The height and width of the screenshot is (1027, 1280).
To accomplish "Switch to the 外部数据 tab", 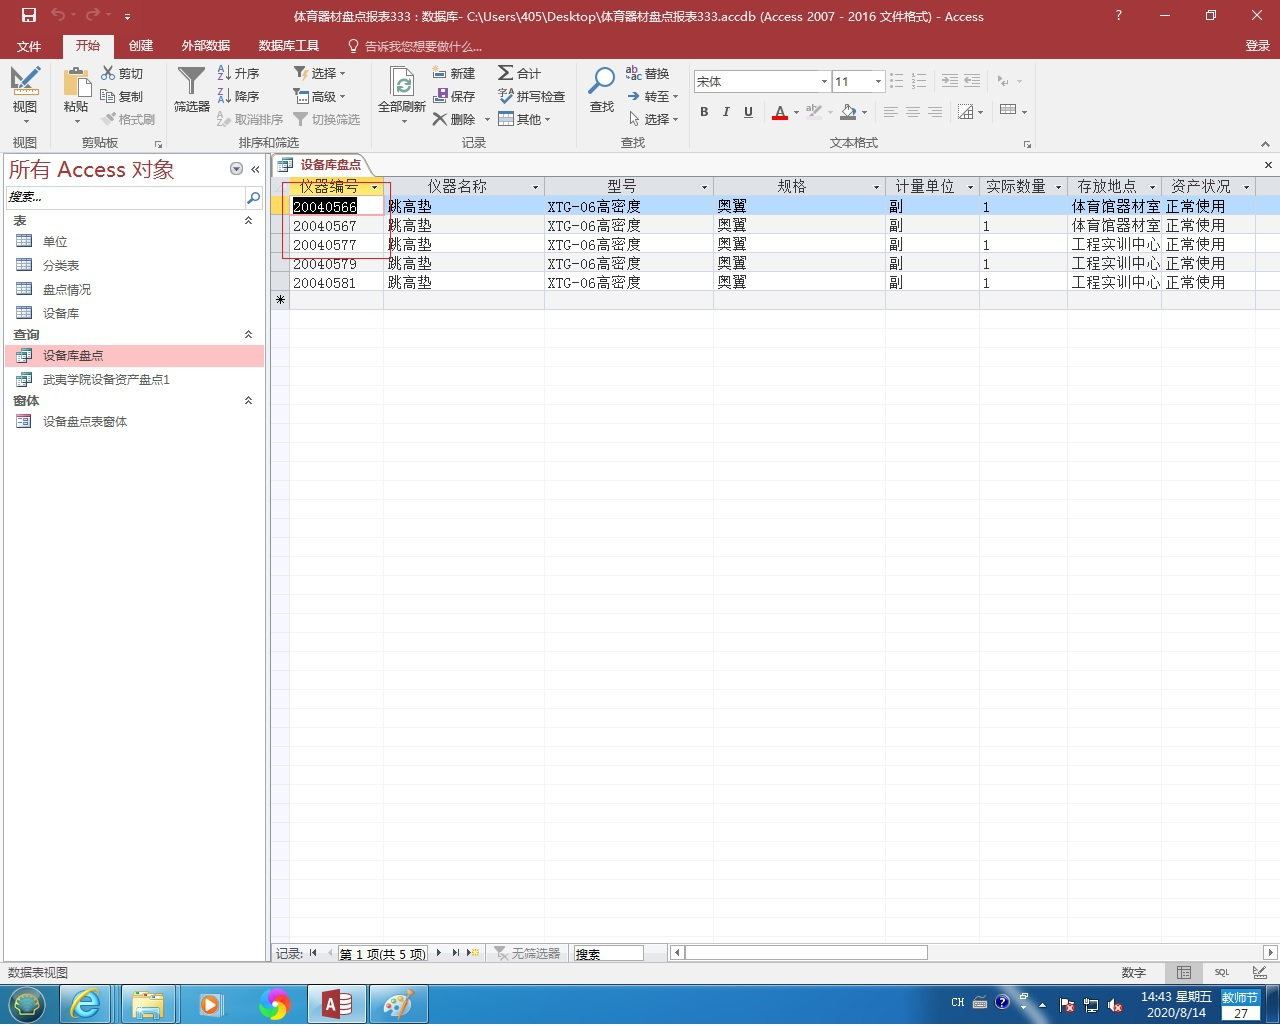I will pos(206,46).
